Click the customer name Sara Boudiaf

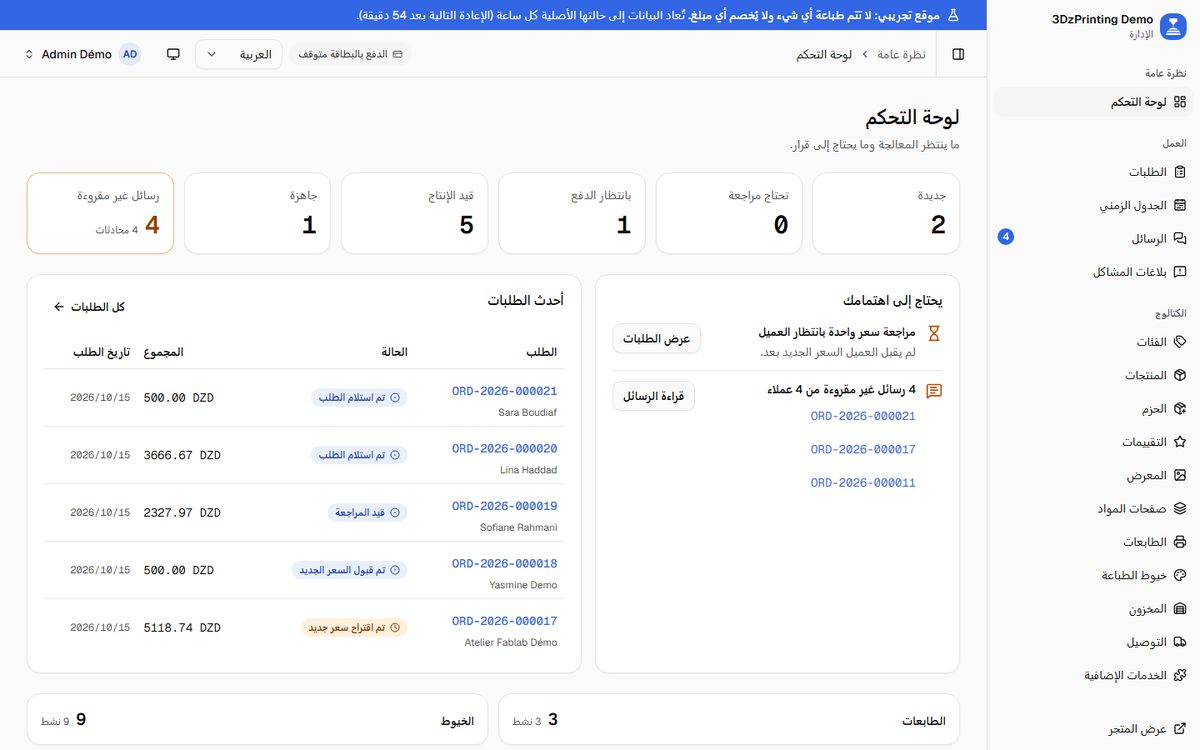coord(527,412)
